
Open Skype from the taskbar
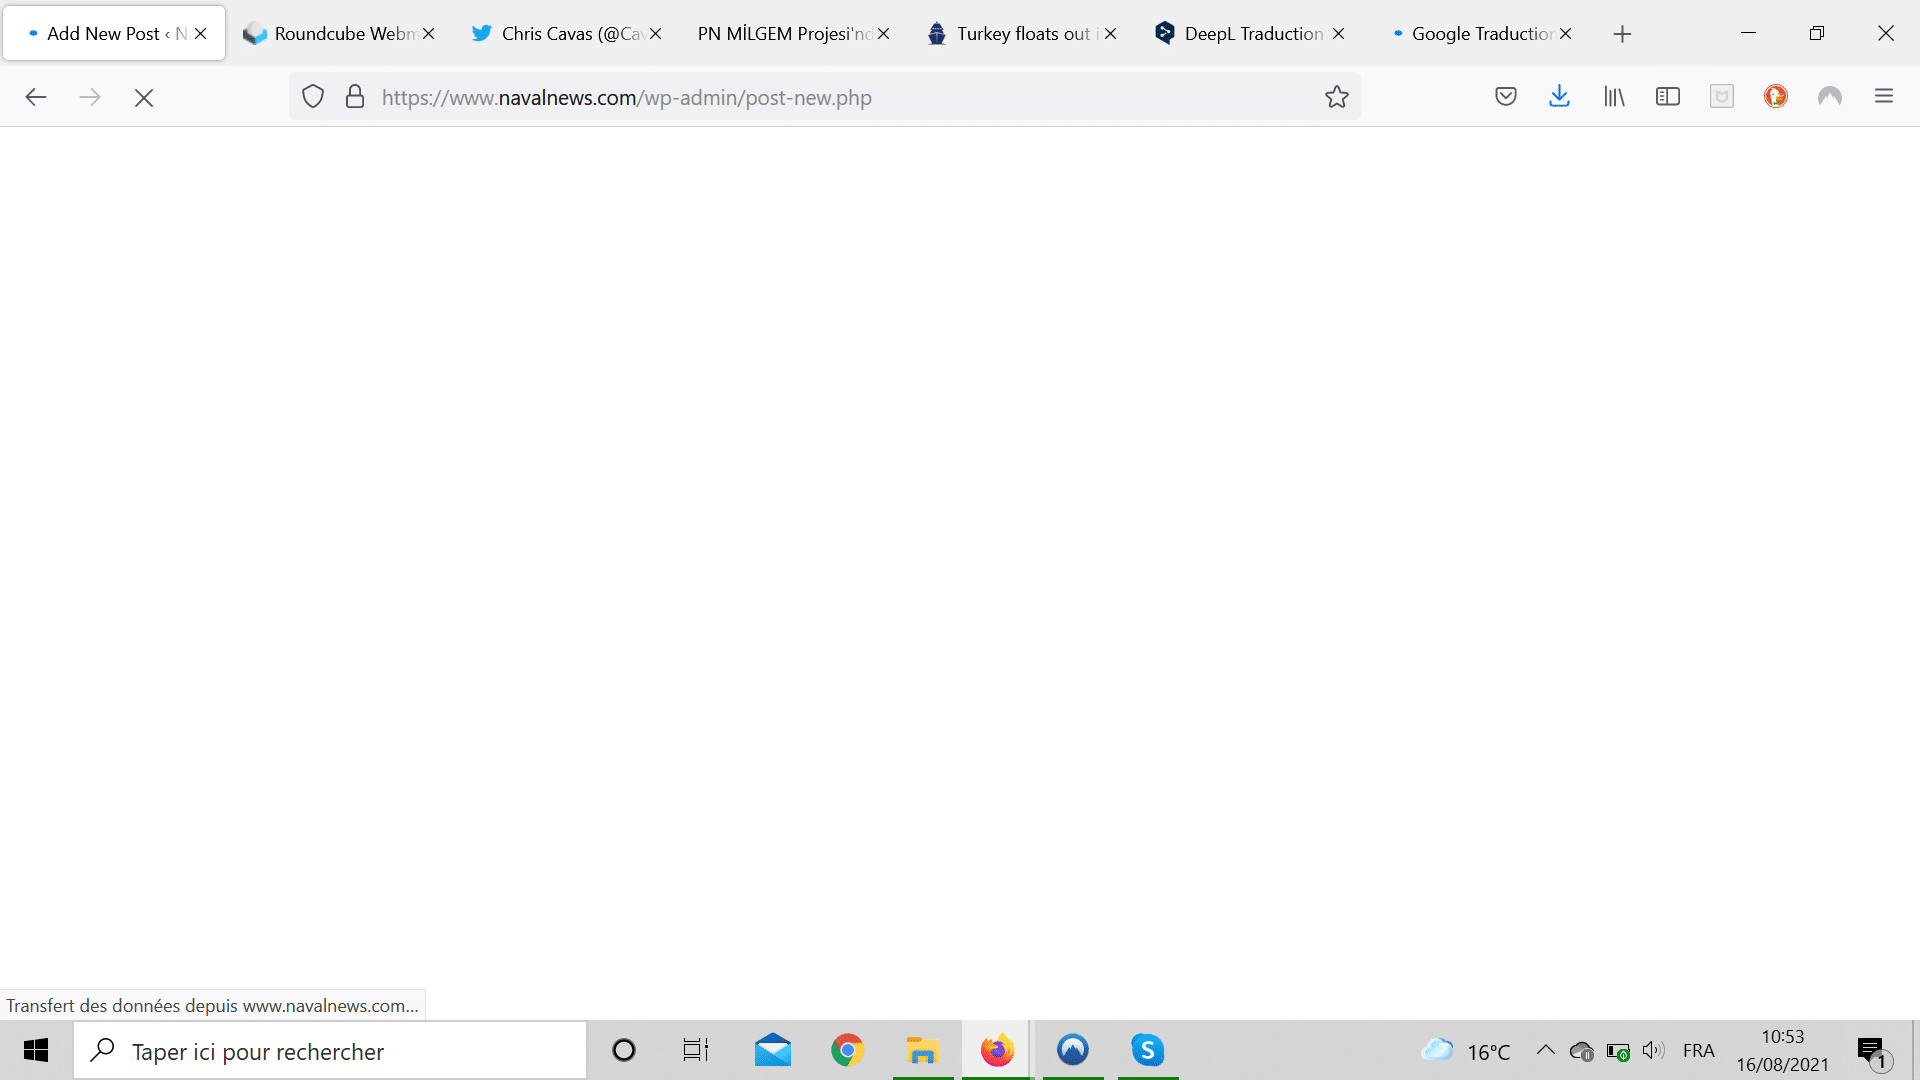click(x=1147, y=1050)
